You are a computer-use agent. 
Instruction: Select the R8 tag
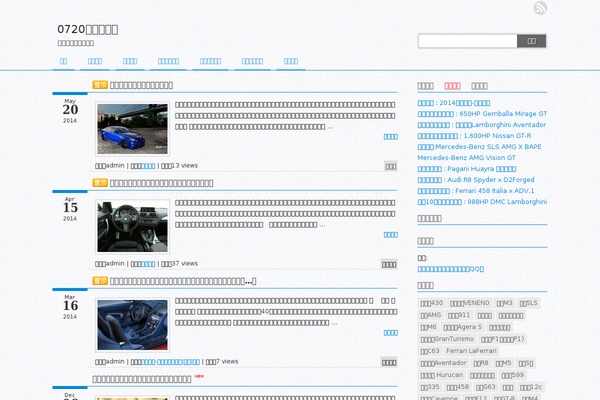click(481, 363)
